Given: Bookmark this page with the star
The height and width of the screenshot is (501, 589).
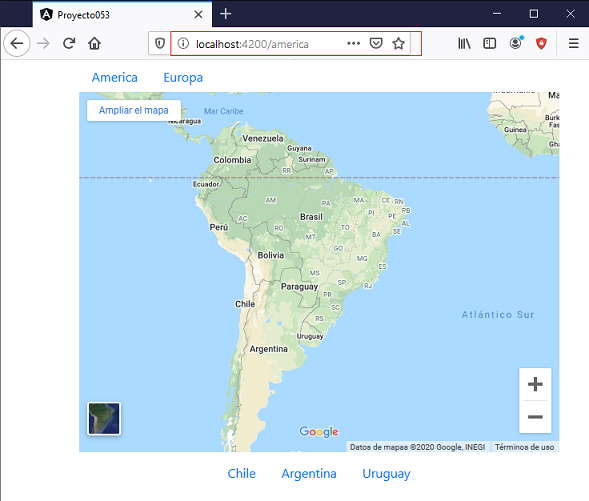Looking at the screenshot, I should click(x=399, y=44).
